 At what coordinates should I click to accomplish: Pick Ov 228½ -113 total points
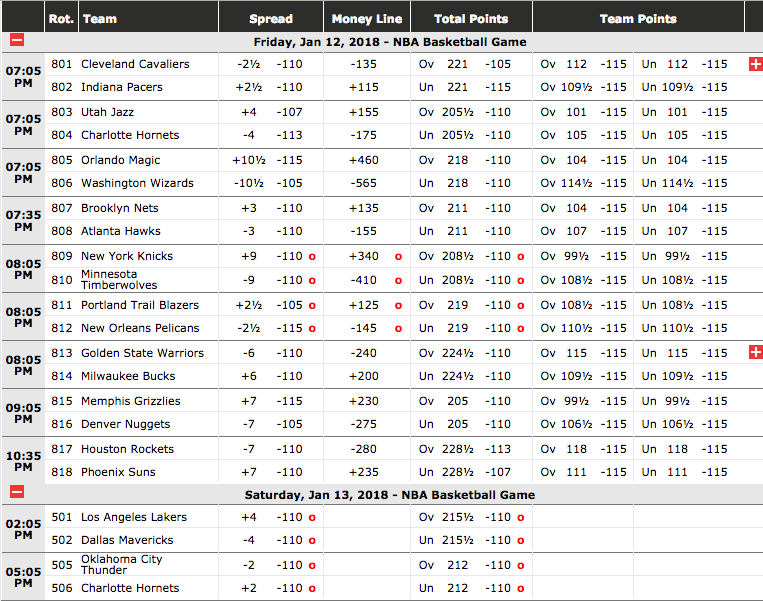click(465, 449)
